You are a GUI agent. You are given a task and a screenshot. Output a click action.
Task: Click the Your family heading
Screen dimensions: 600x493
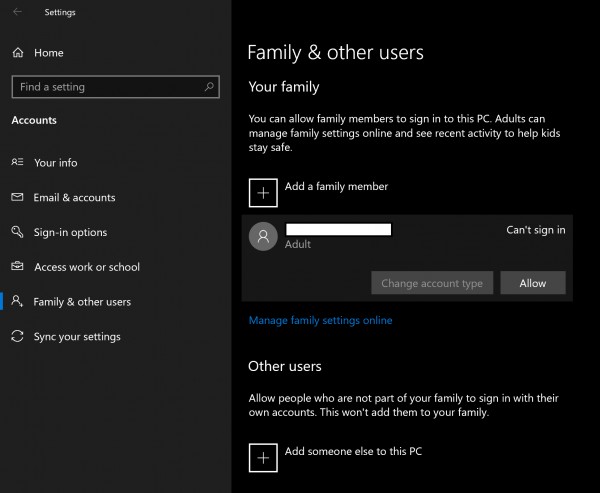(284, 87)
